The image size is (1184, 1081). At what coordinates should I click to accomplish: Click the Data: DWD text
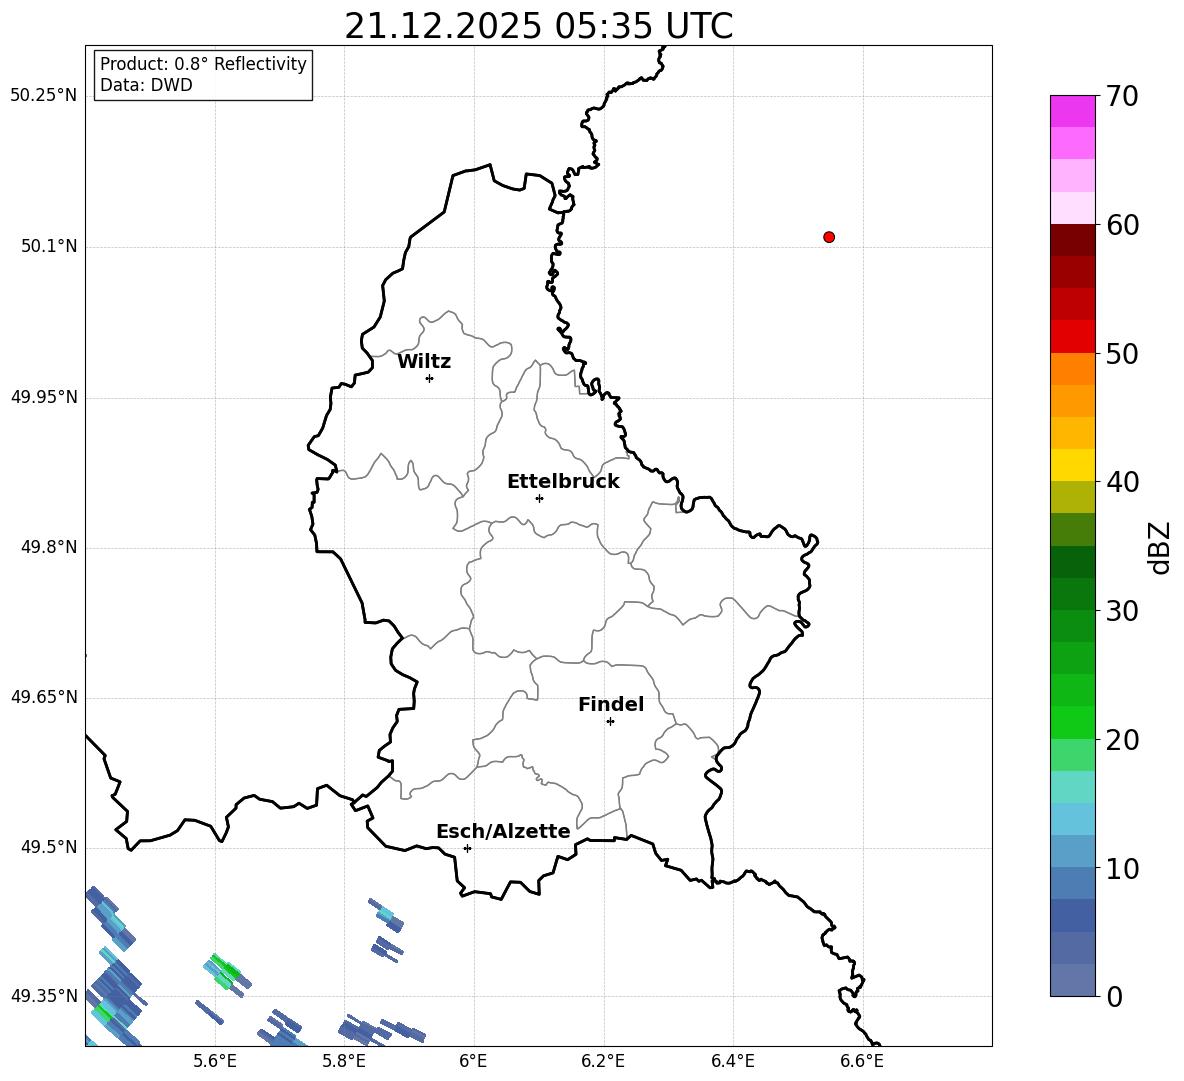click(146, 85)
